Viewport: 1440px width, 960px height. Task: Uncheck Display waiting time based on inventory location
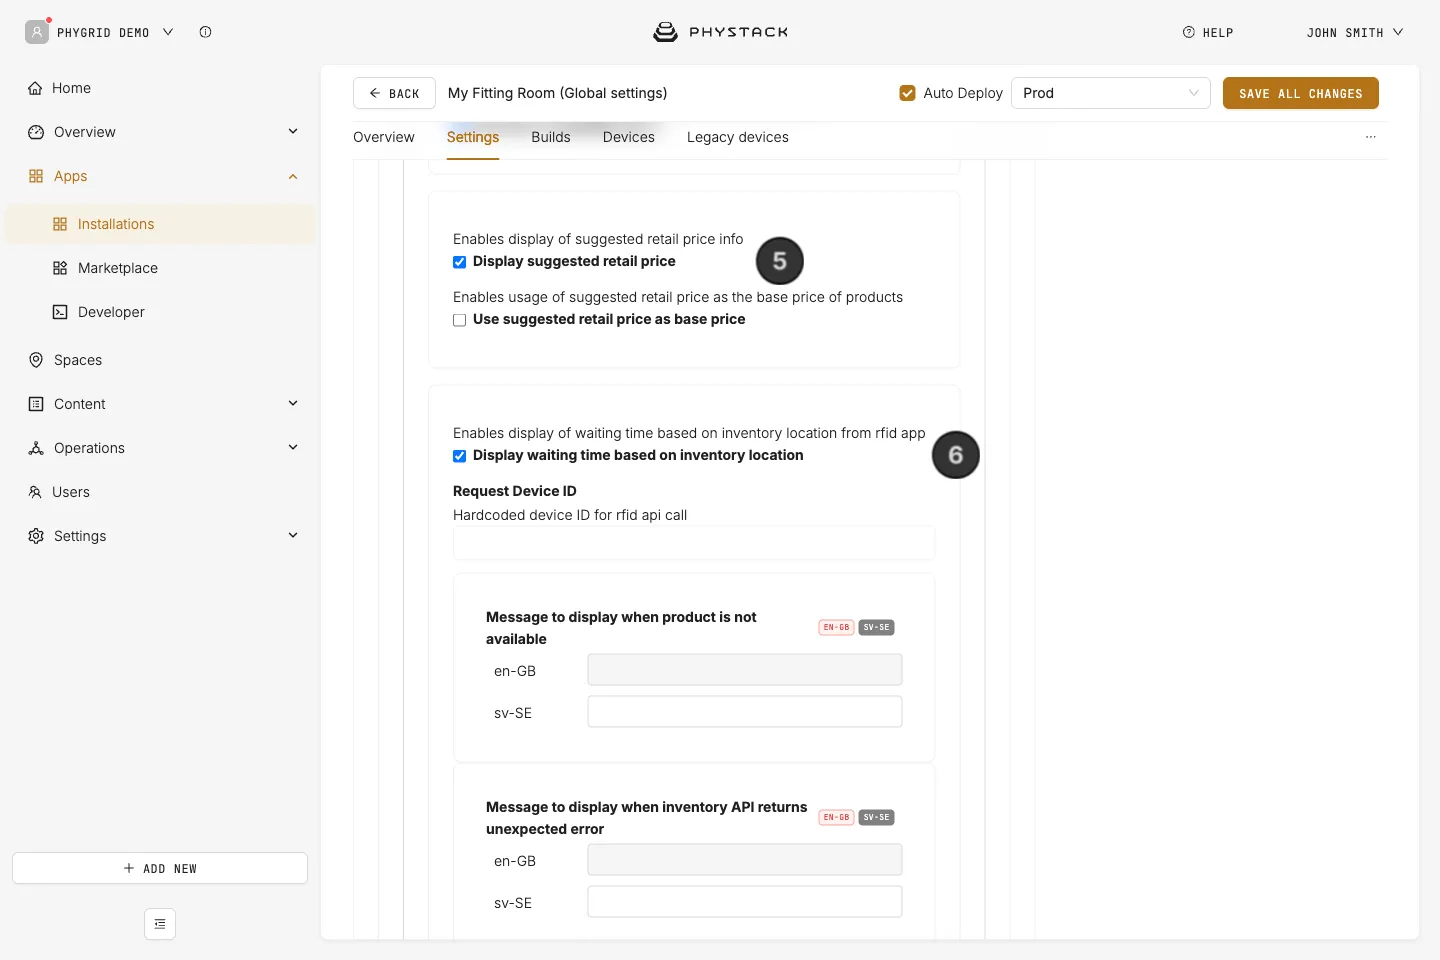459,456
